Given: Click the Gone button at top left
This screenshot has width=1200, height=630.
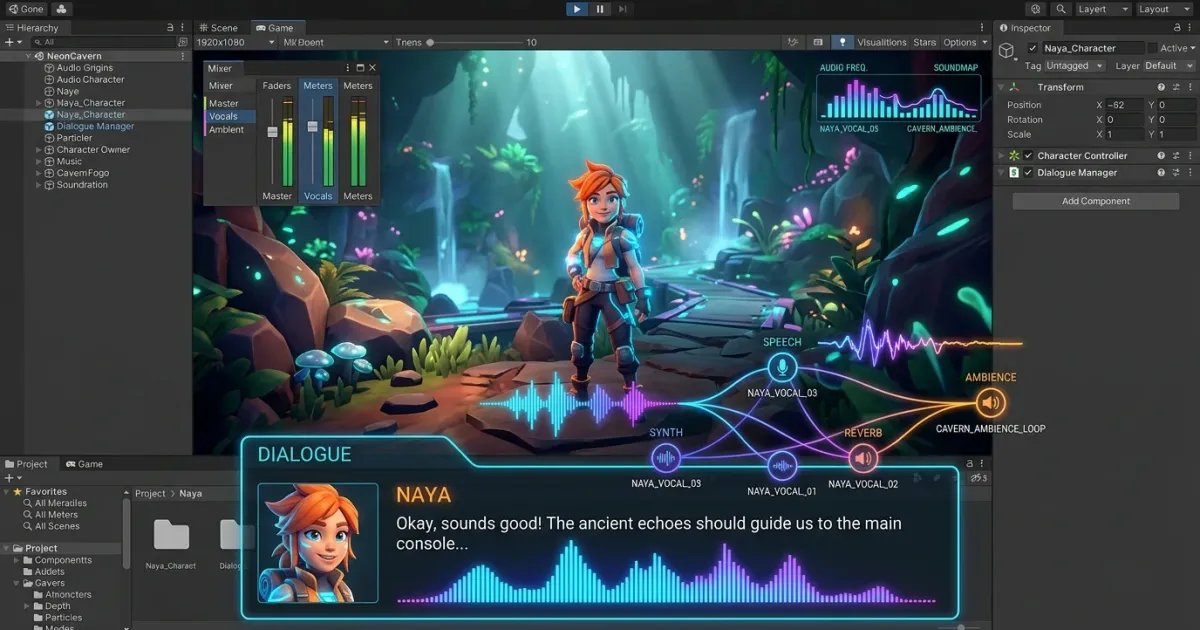Looking at the screenshot, I should [26, 9].
